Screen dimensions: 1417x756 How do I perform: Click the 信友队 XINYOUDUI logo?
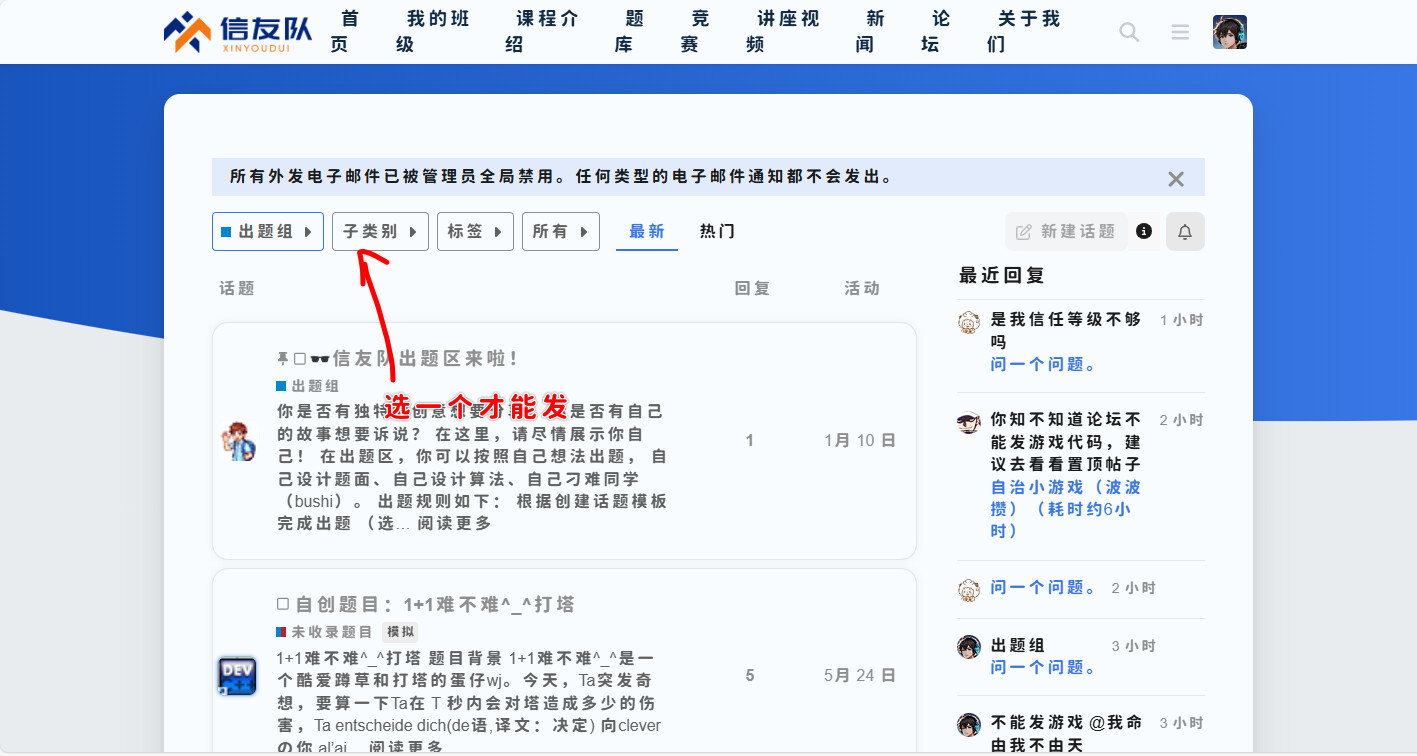tap(238, 32)
